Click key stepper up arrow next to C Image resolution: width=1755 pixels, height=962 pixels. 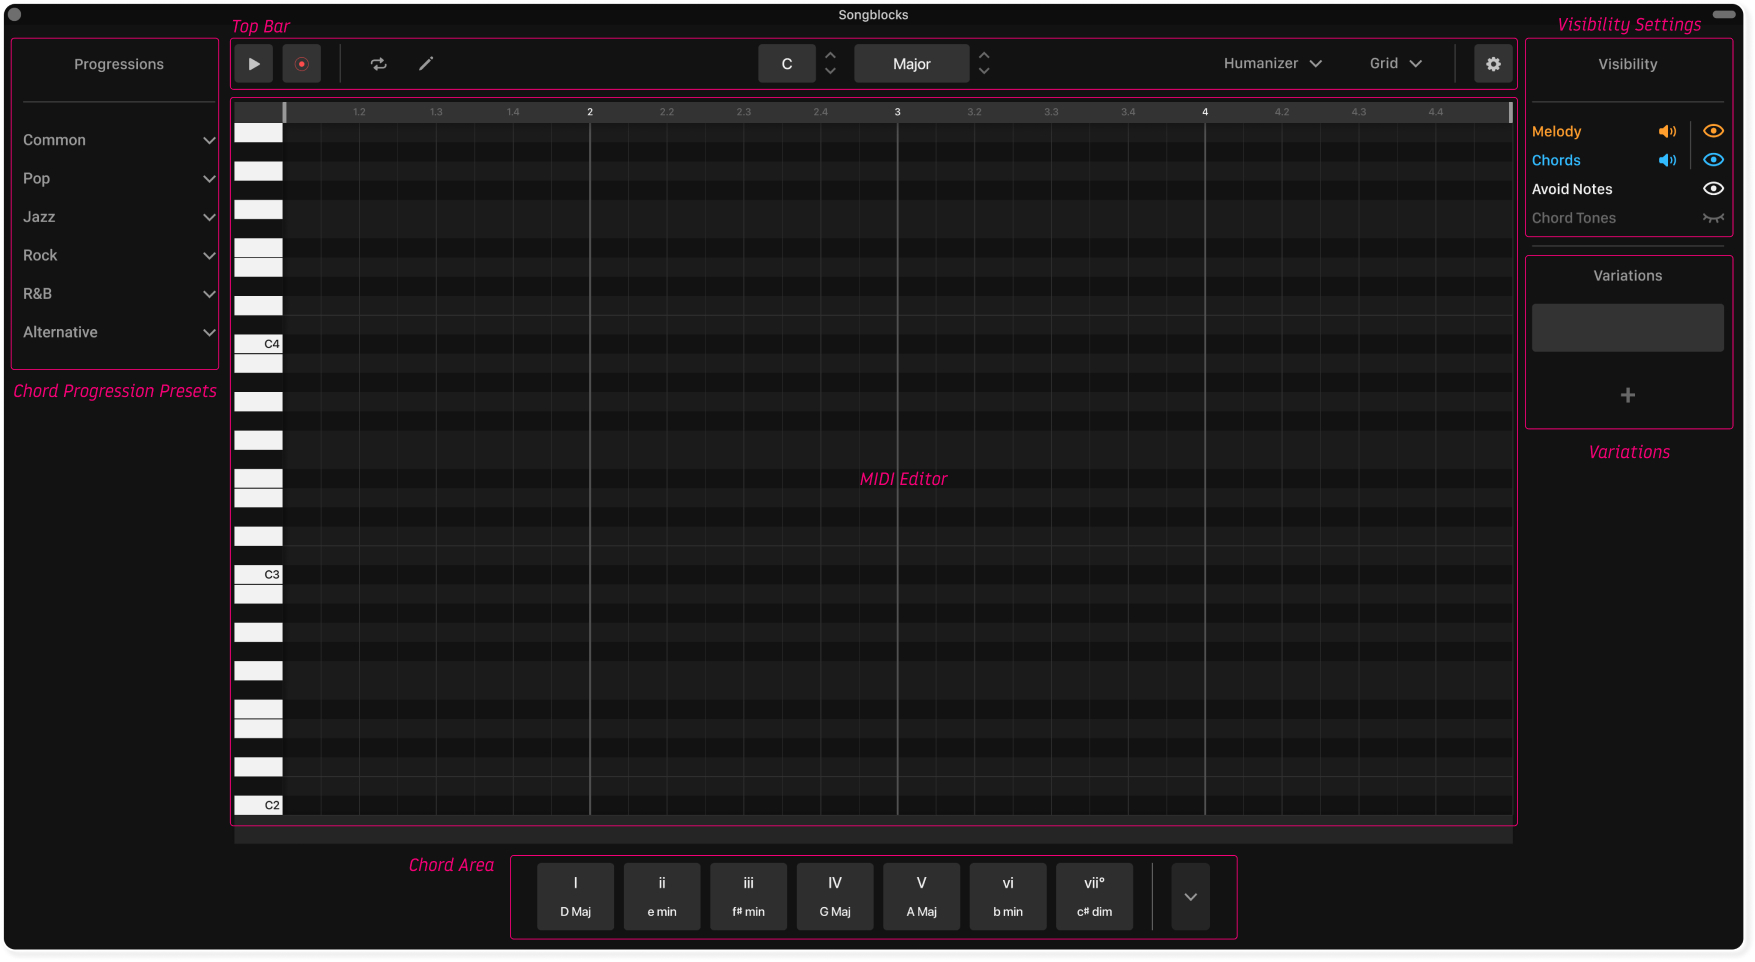click(830, 56)
